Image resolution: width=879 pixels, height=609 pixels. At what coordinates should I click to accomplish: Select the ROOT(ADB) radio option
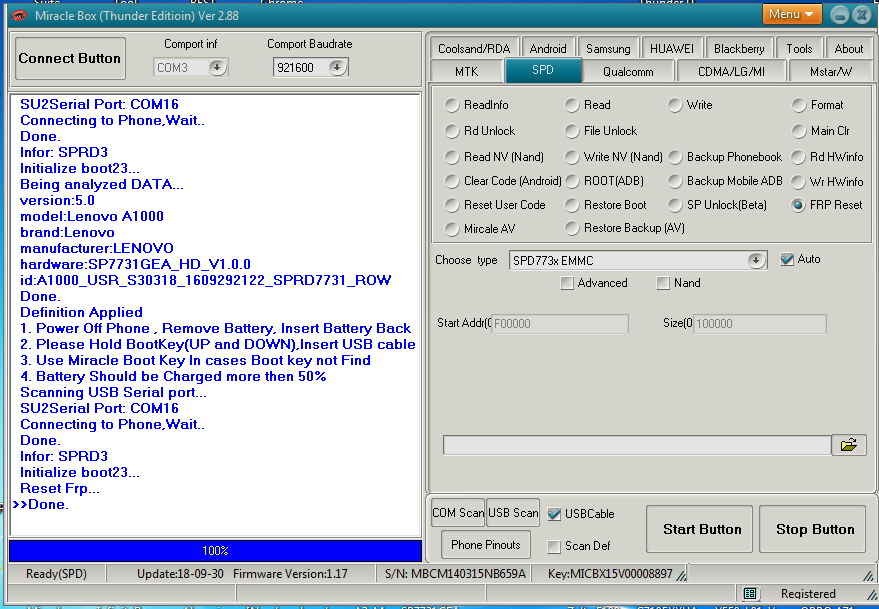click(571, 181)
